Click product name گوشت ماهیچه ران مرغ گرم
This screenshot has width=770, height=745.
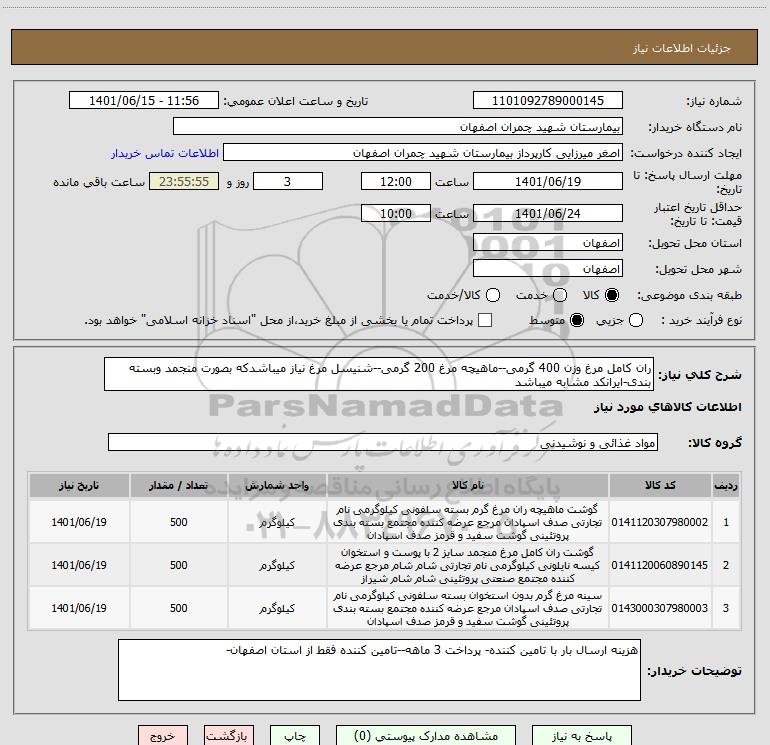468,522
